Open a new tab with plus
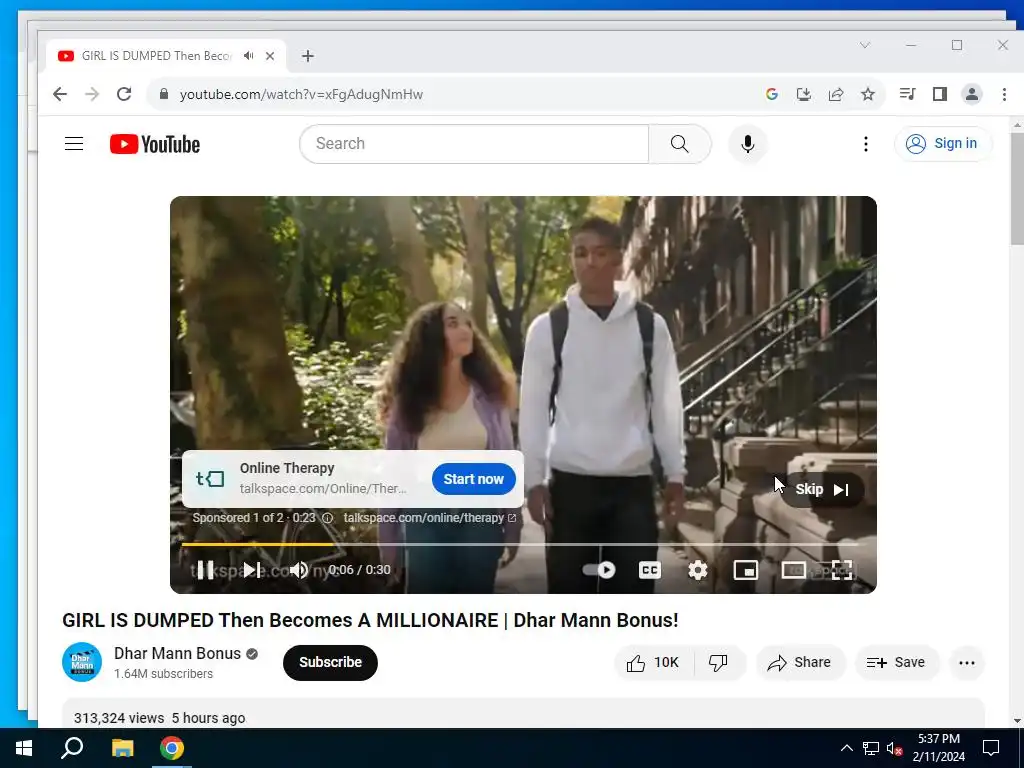Screen dimensions: 1024x768 coord(308,56)
